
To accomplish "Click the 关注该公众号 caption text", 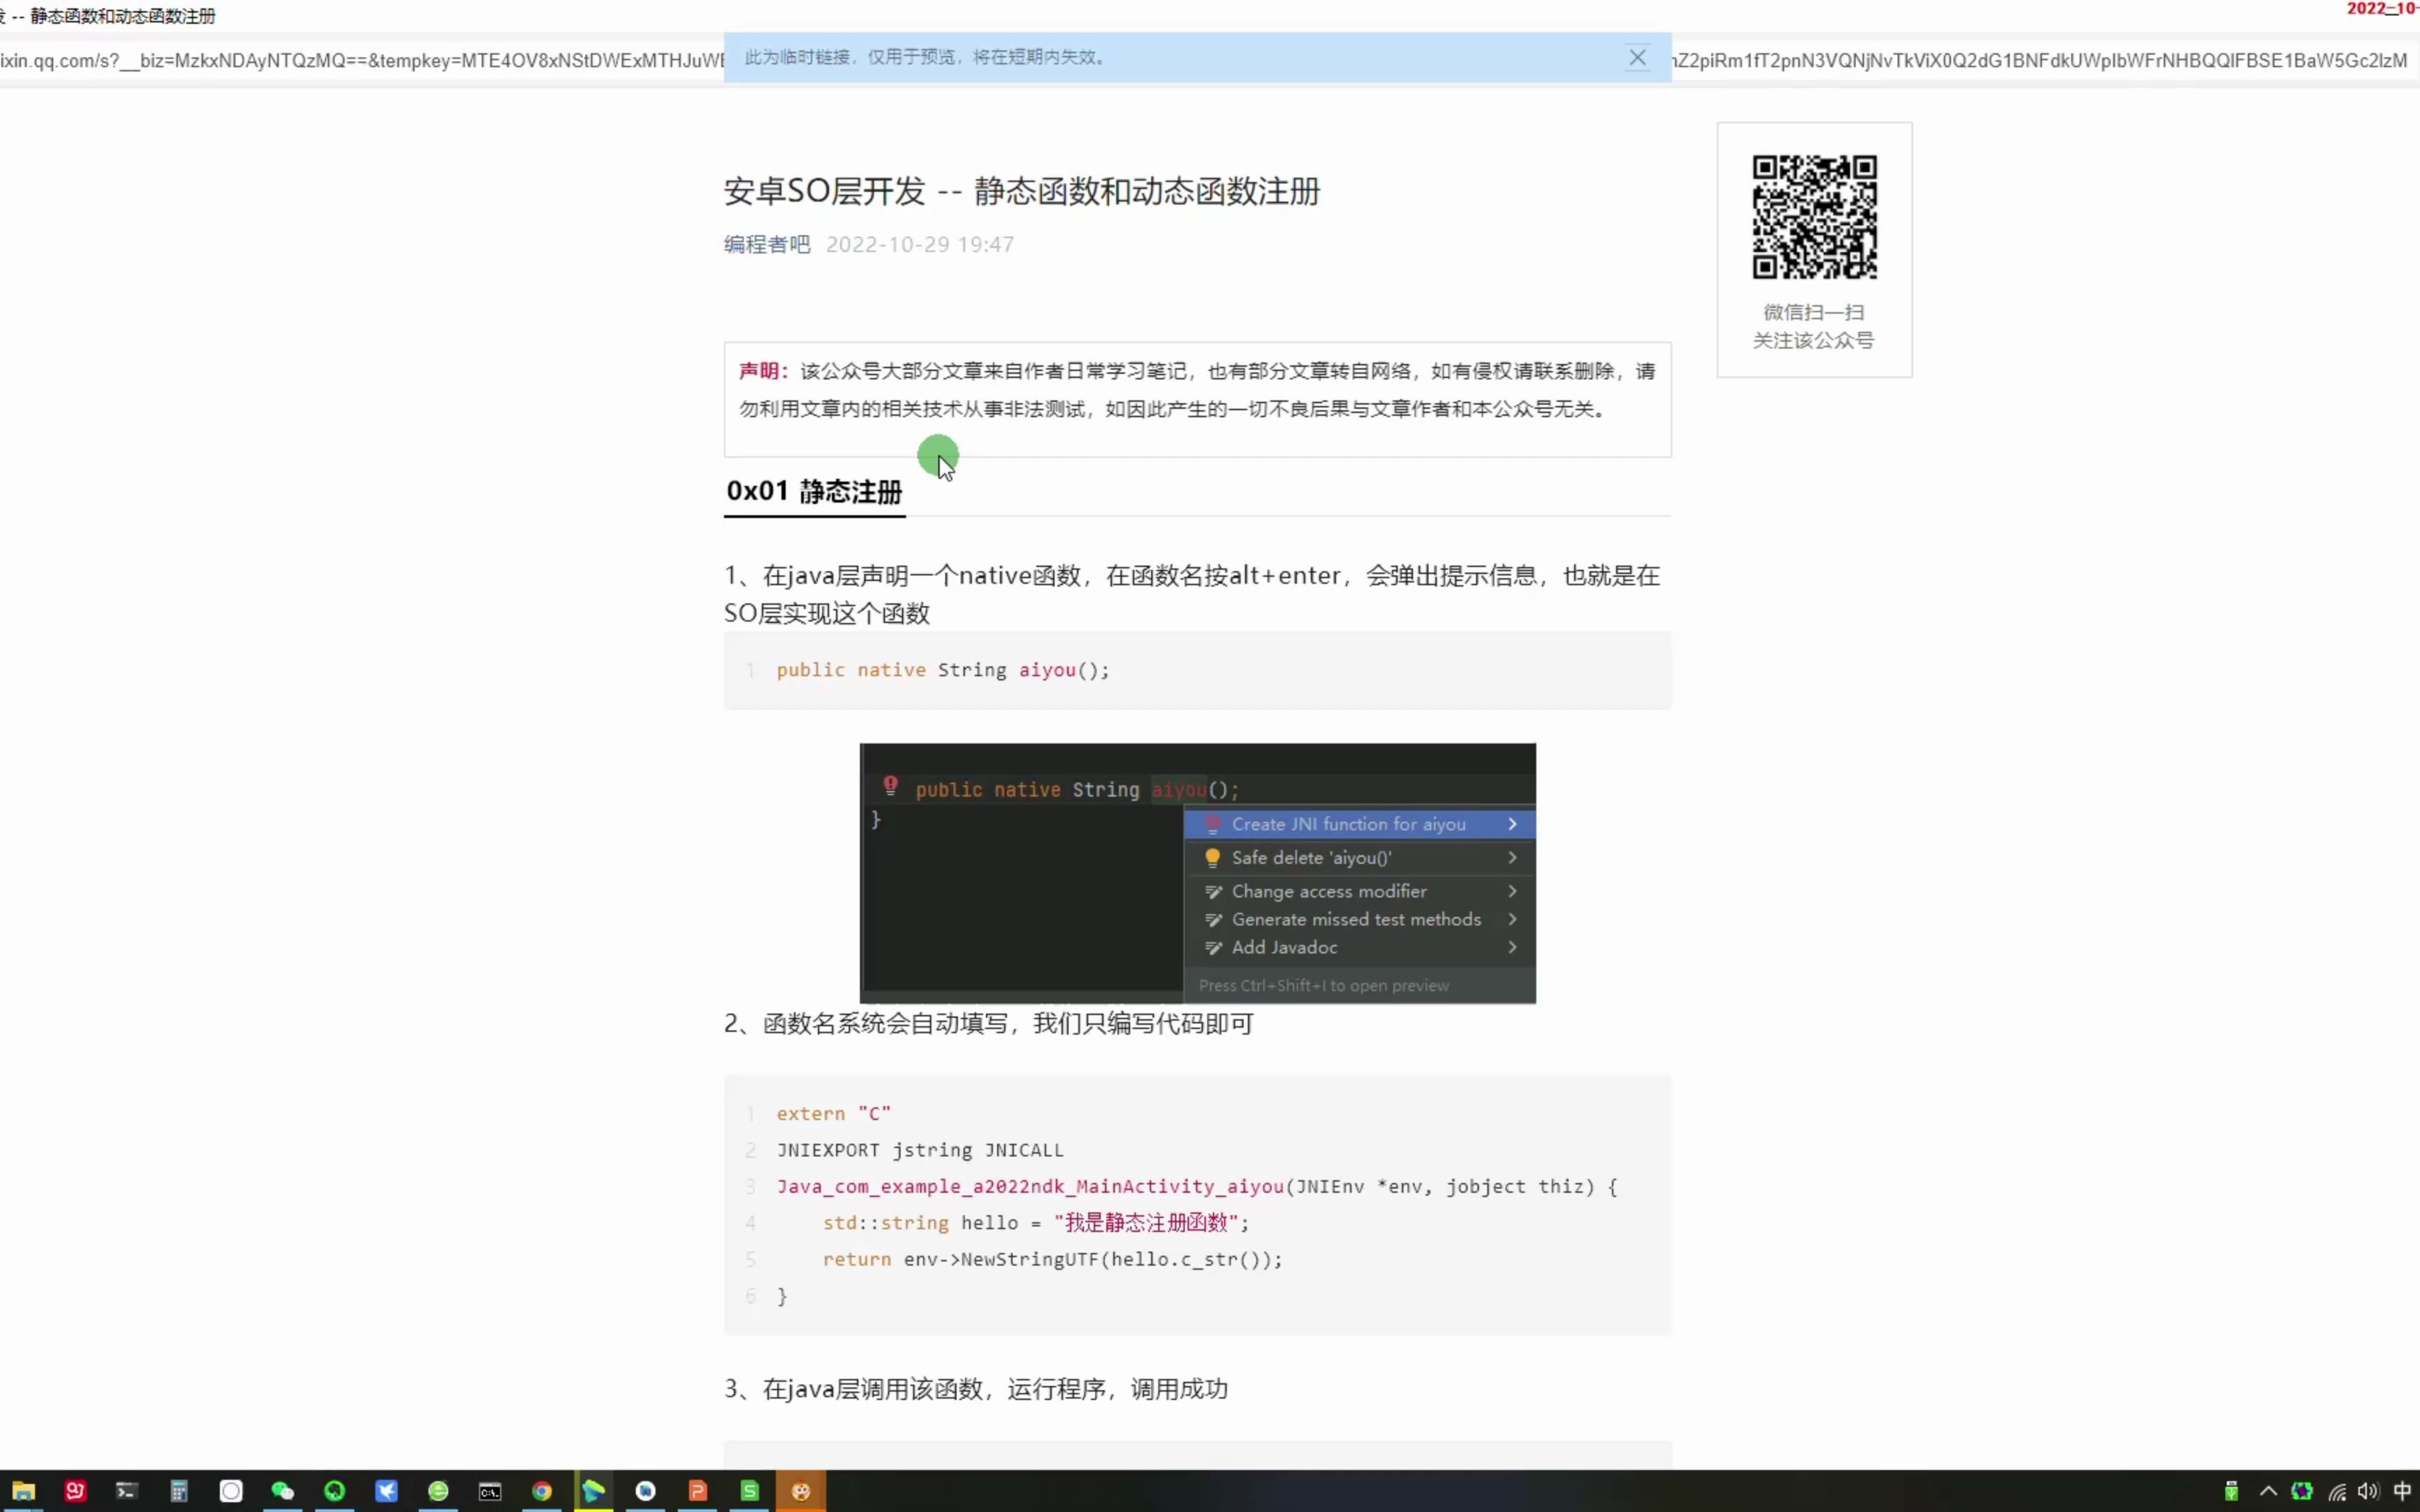I will click(1813, 340).
